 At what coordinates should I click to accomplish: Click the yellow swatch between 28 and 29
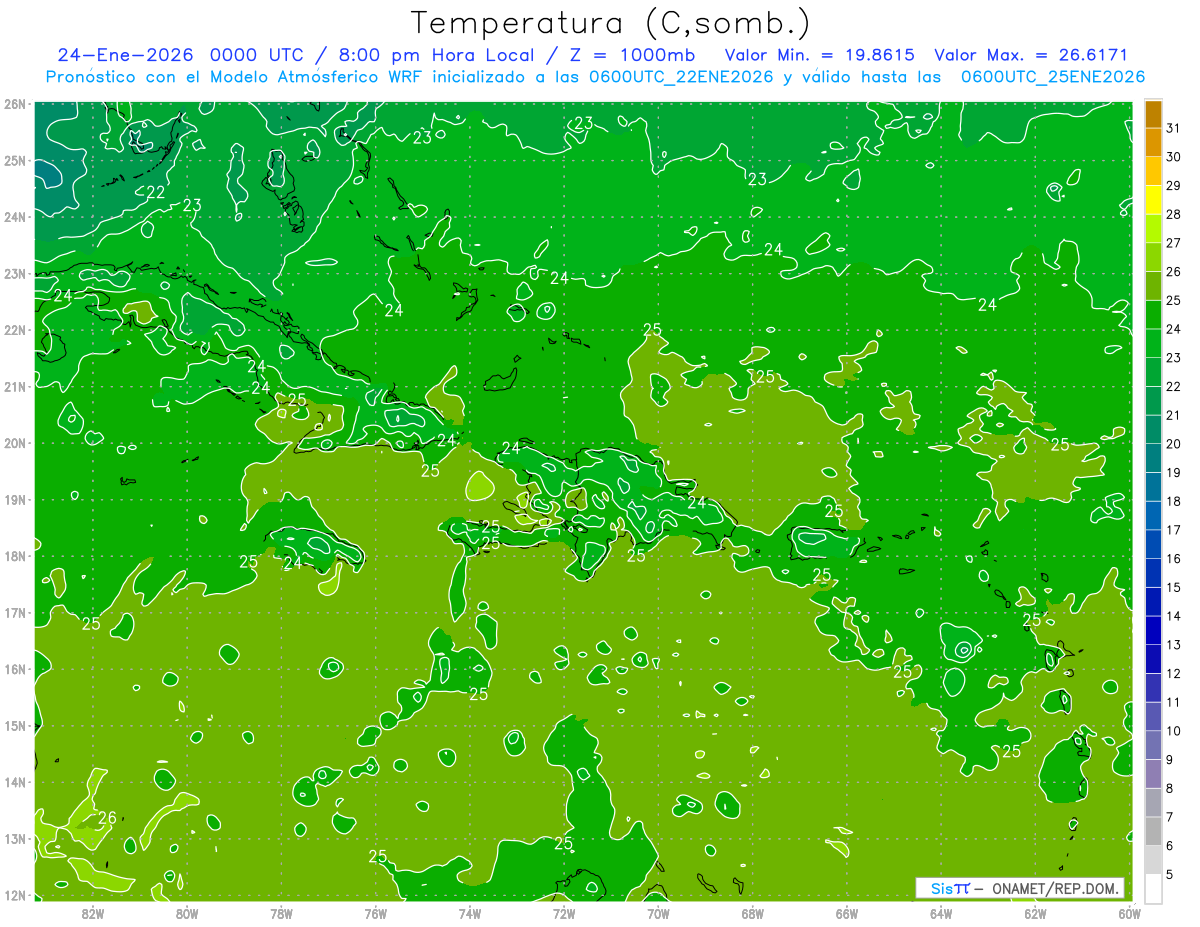point(1153,200)
